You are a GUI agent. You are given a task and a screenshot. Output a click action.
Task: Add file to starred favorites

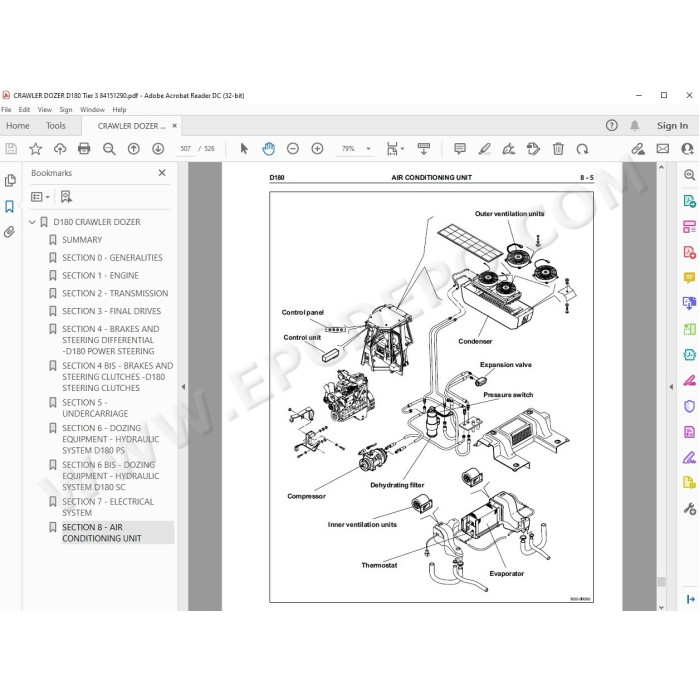coord(35,149)
